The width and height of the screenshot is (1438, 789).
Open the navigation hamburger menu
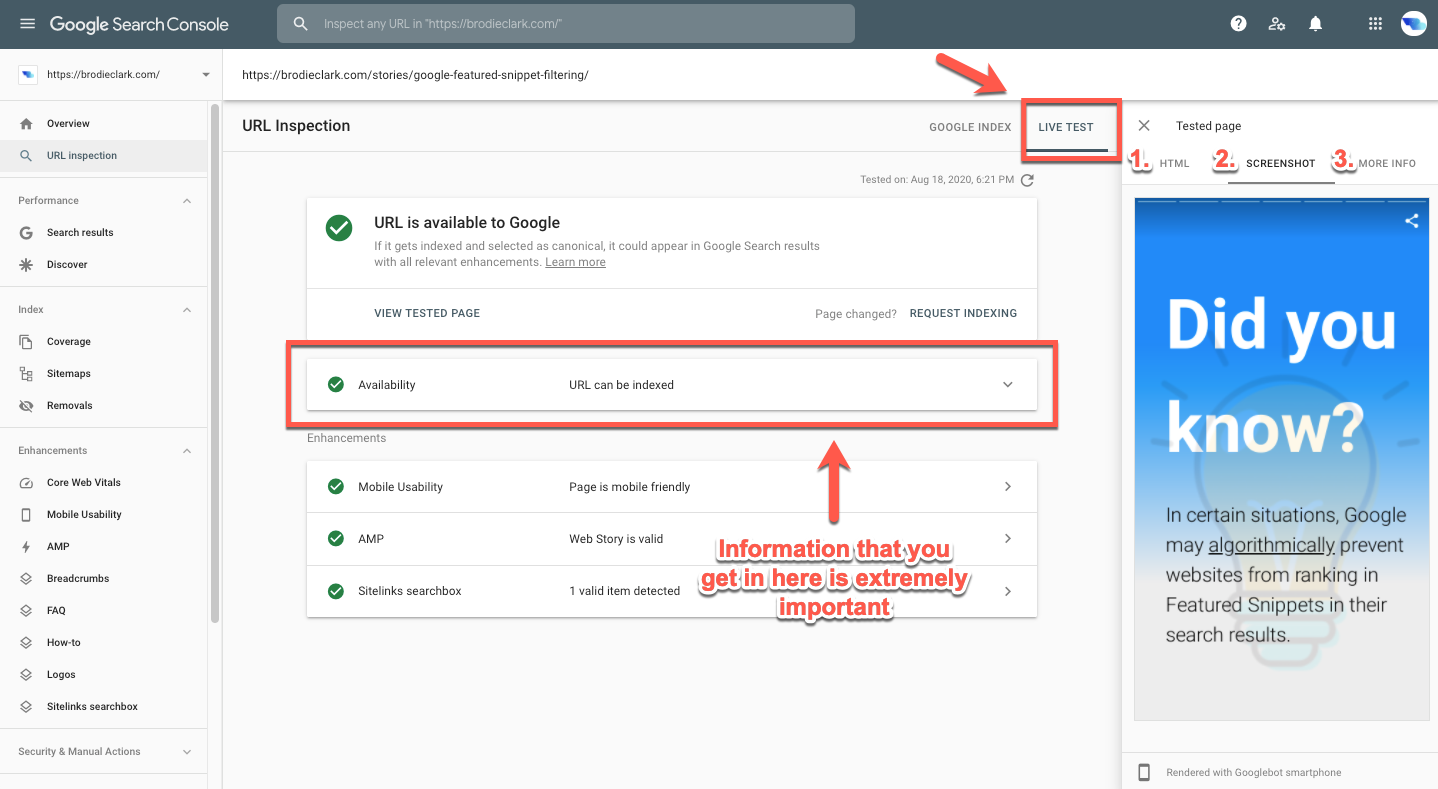pos(27,24)
